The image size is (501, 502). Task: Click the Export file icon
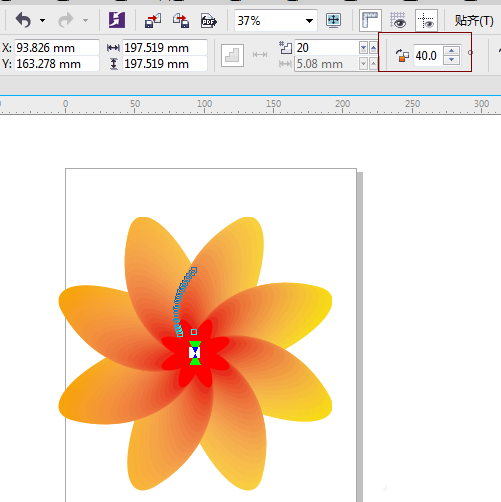click(181, 21)
